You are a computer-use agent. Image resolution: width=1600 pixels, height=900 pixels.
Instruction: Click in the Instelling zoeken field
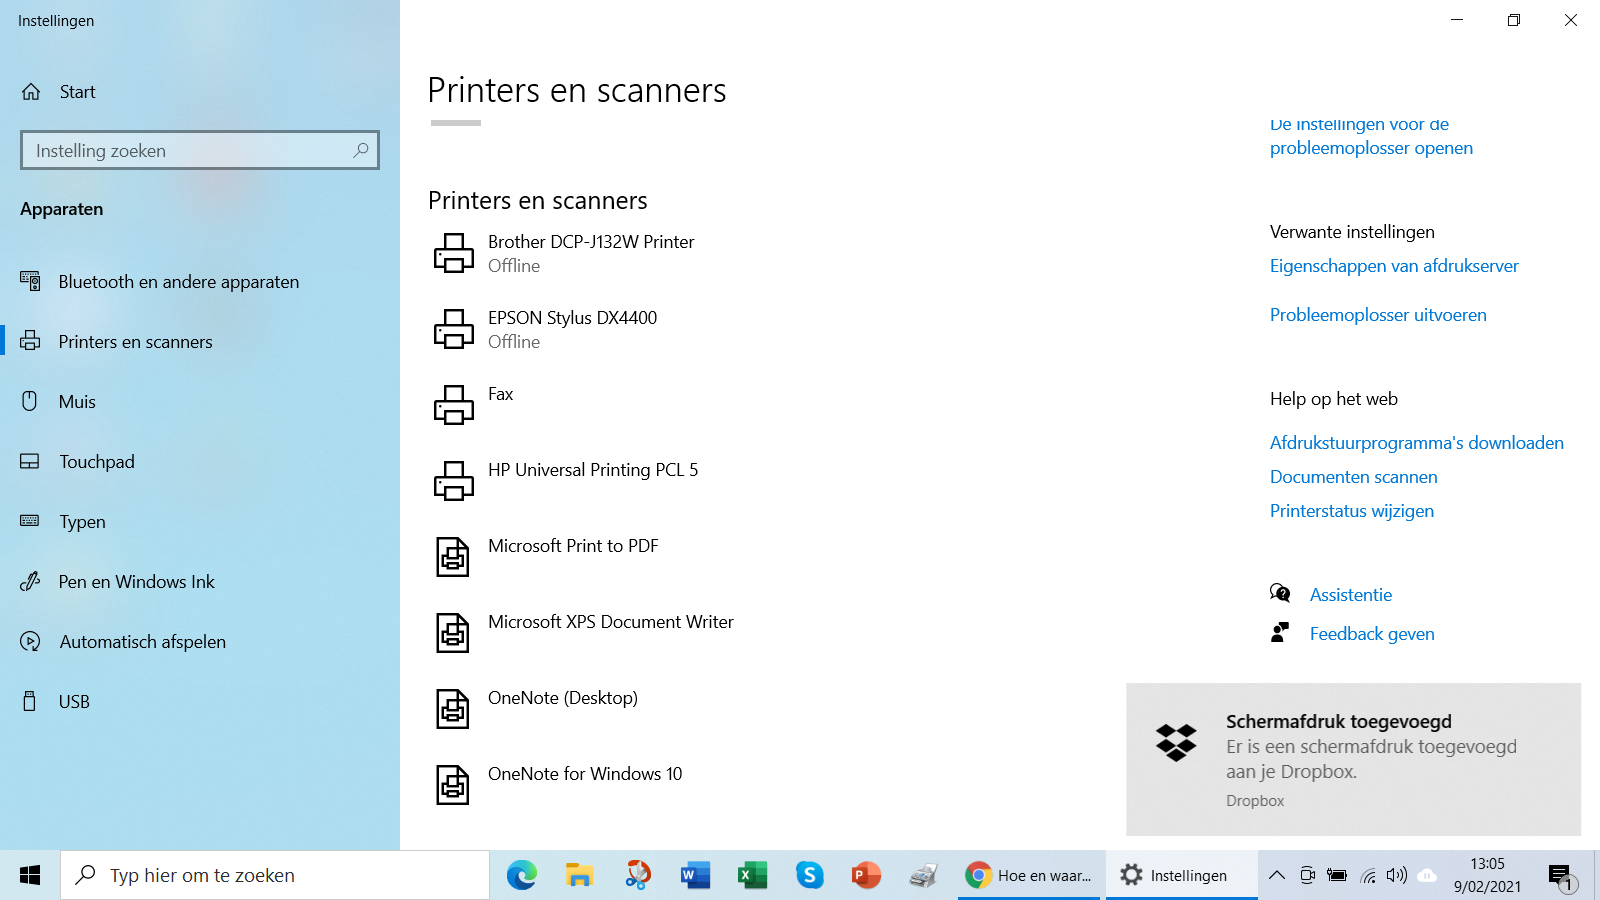pyautogui.click(x=200, y=150)
